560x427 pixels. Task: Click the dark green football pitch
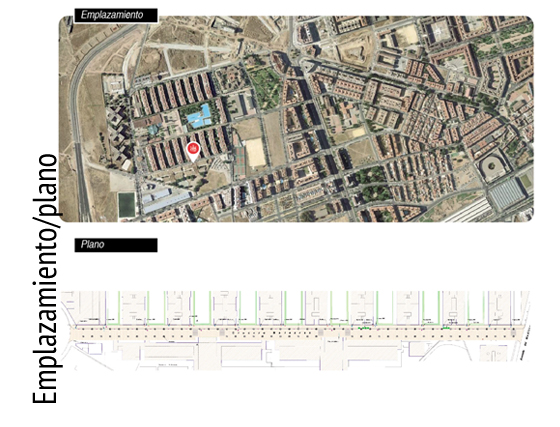(127, 205)
